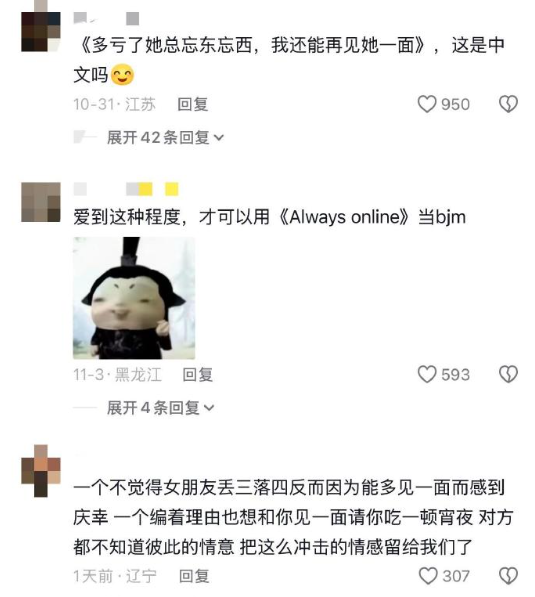Reply to the 10-31 Jiangsu comment
This screenshot has width=535, height=597.
tap(193, 104)
